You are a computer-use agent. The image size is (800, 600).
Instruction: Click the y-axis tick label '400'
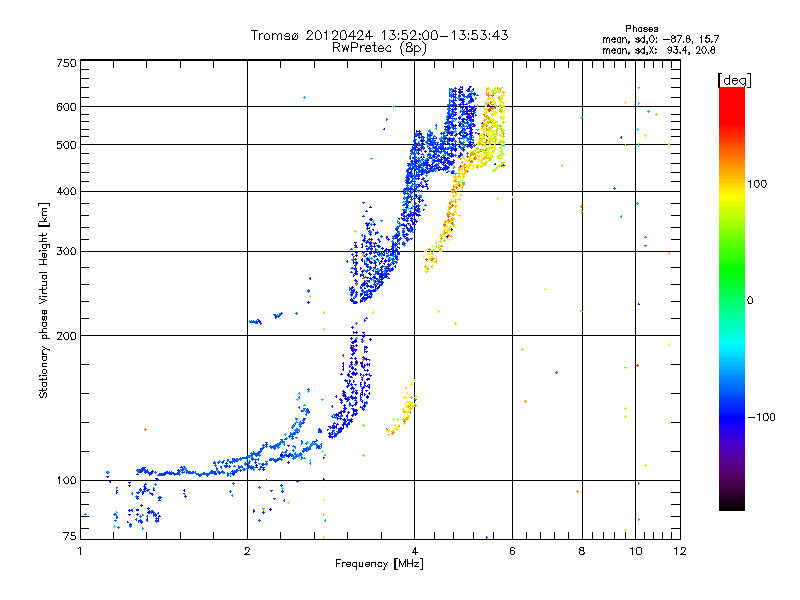tap(66, 192)
